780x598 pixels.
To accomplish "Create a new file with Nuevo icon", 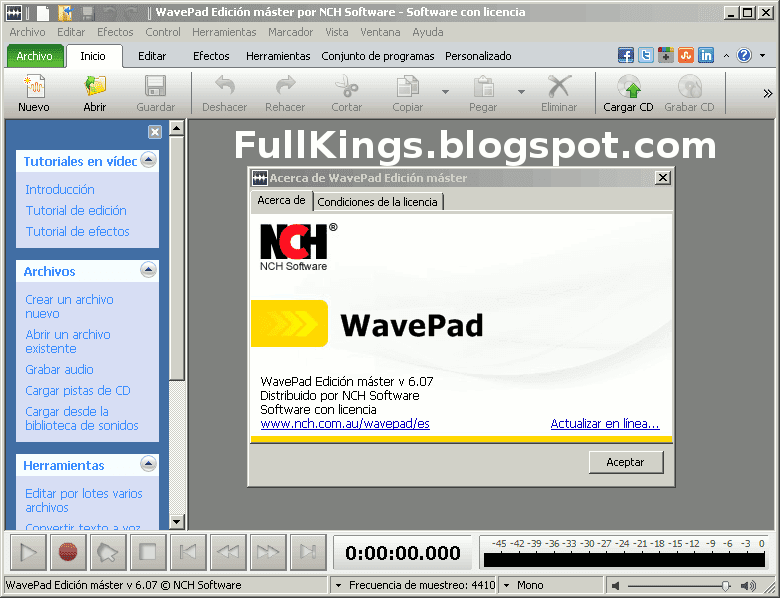I will (x=34, y=87).
